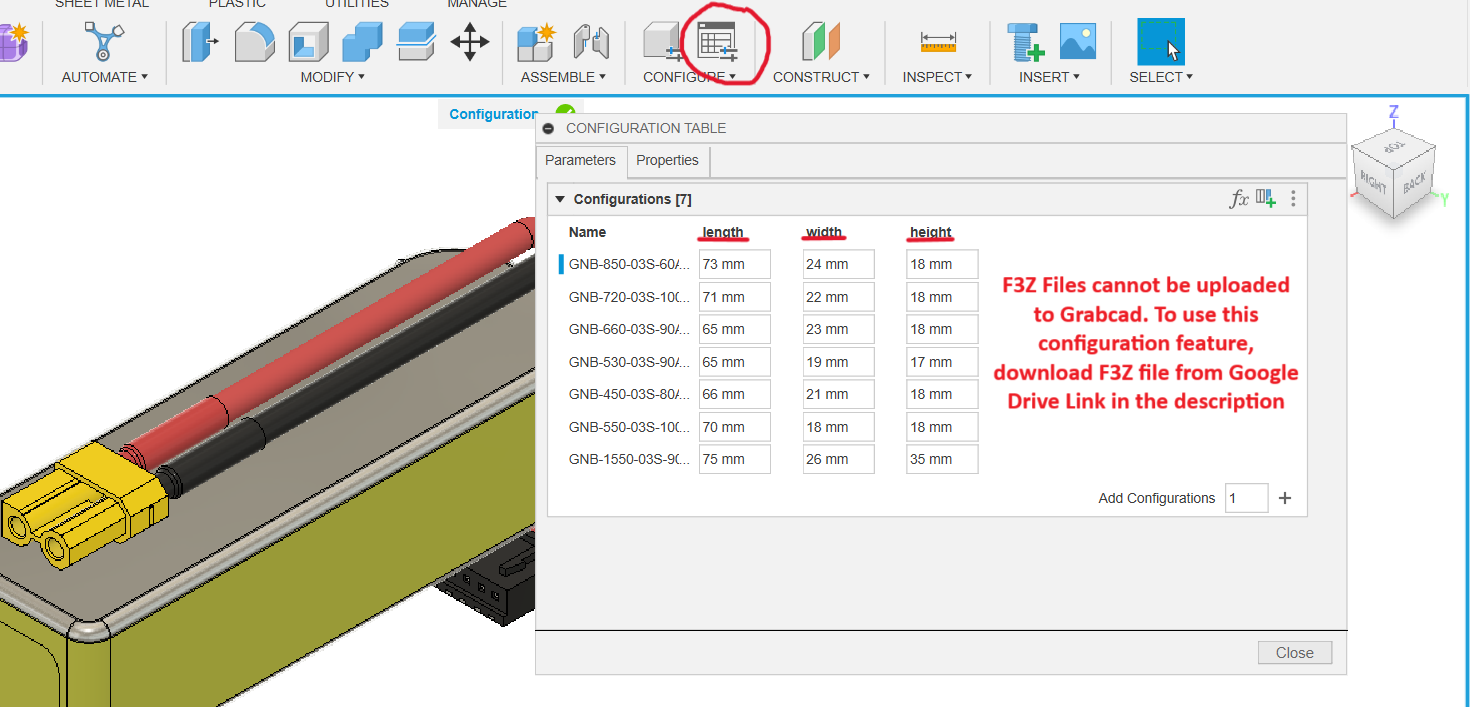Open the INSPECT dropdown menu
The image size is (1470, 707).
tap(937, 77)
